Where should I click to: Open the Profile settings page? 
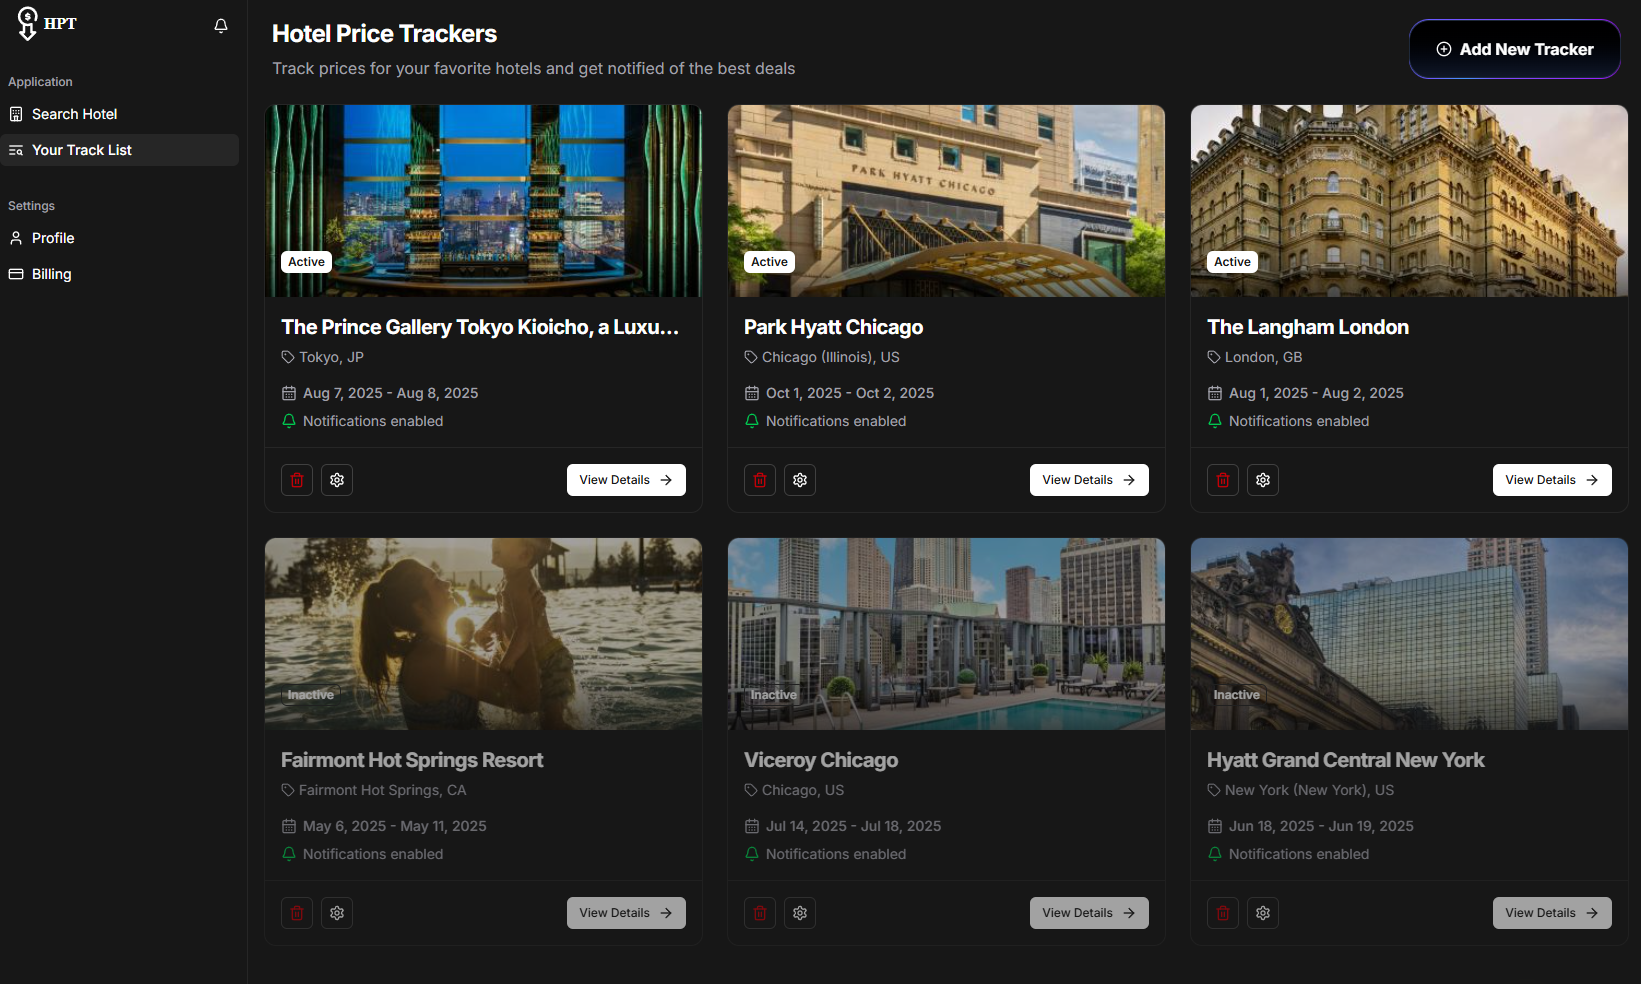120,238
